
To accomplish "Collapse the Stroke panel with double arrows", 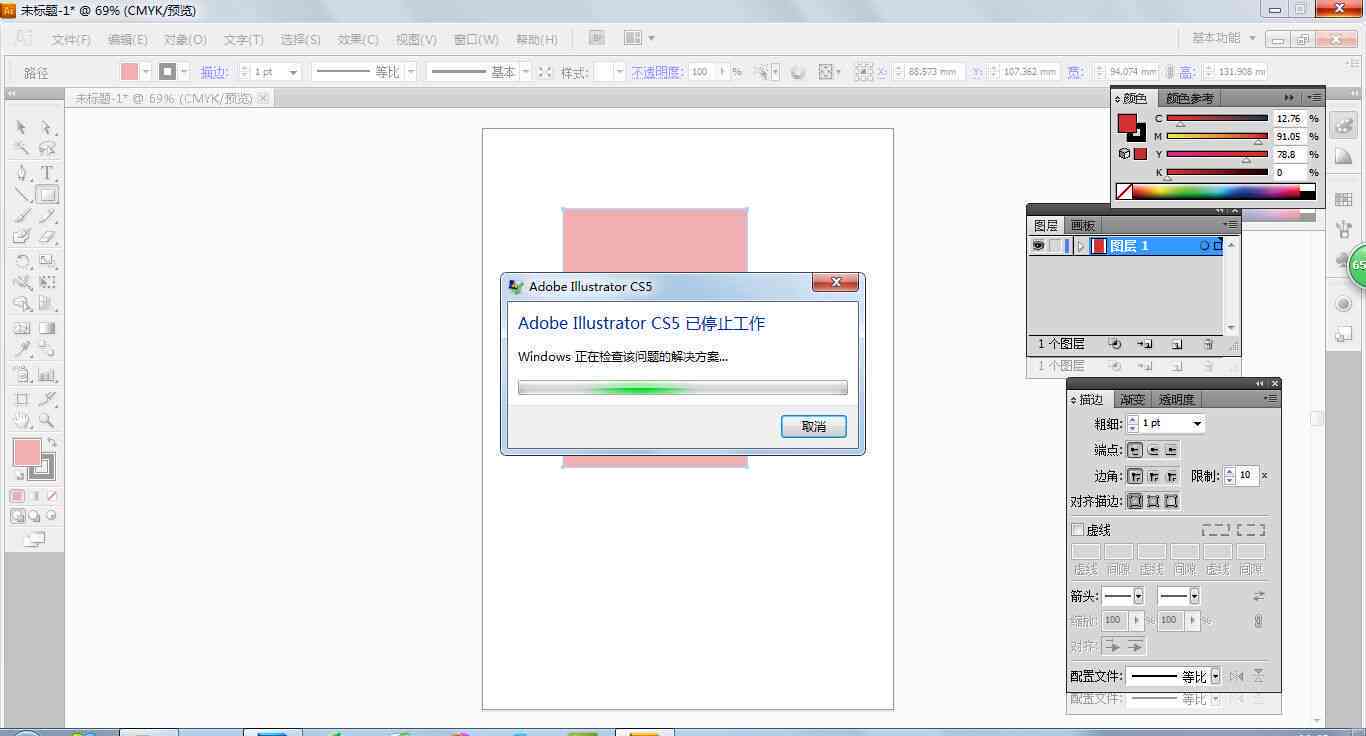I will click(x=1260, y=384).
